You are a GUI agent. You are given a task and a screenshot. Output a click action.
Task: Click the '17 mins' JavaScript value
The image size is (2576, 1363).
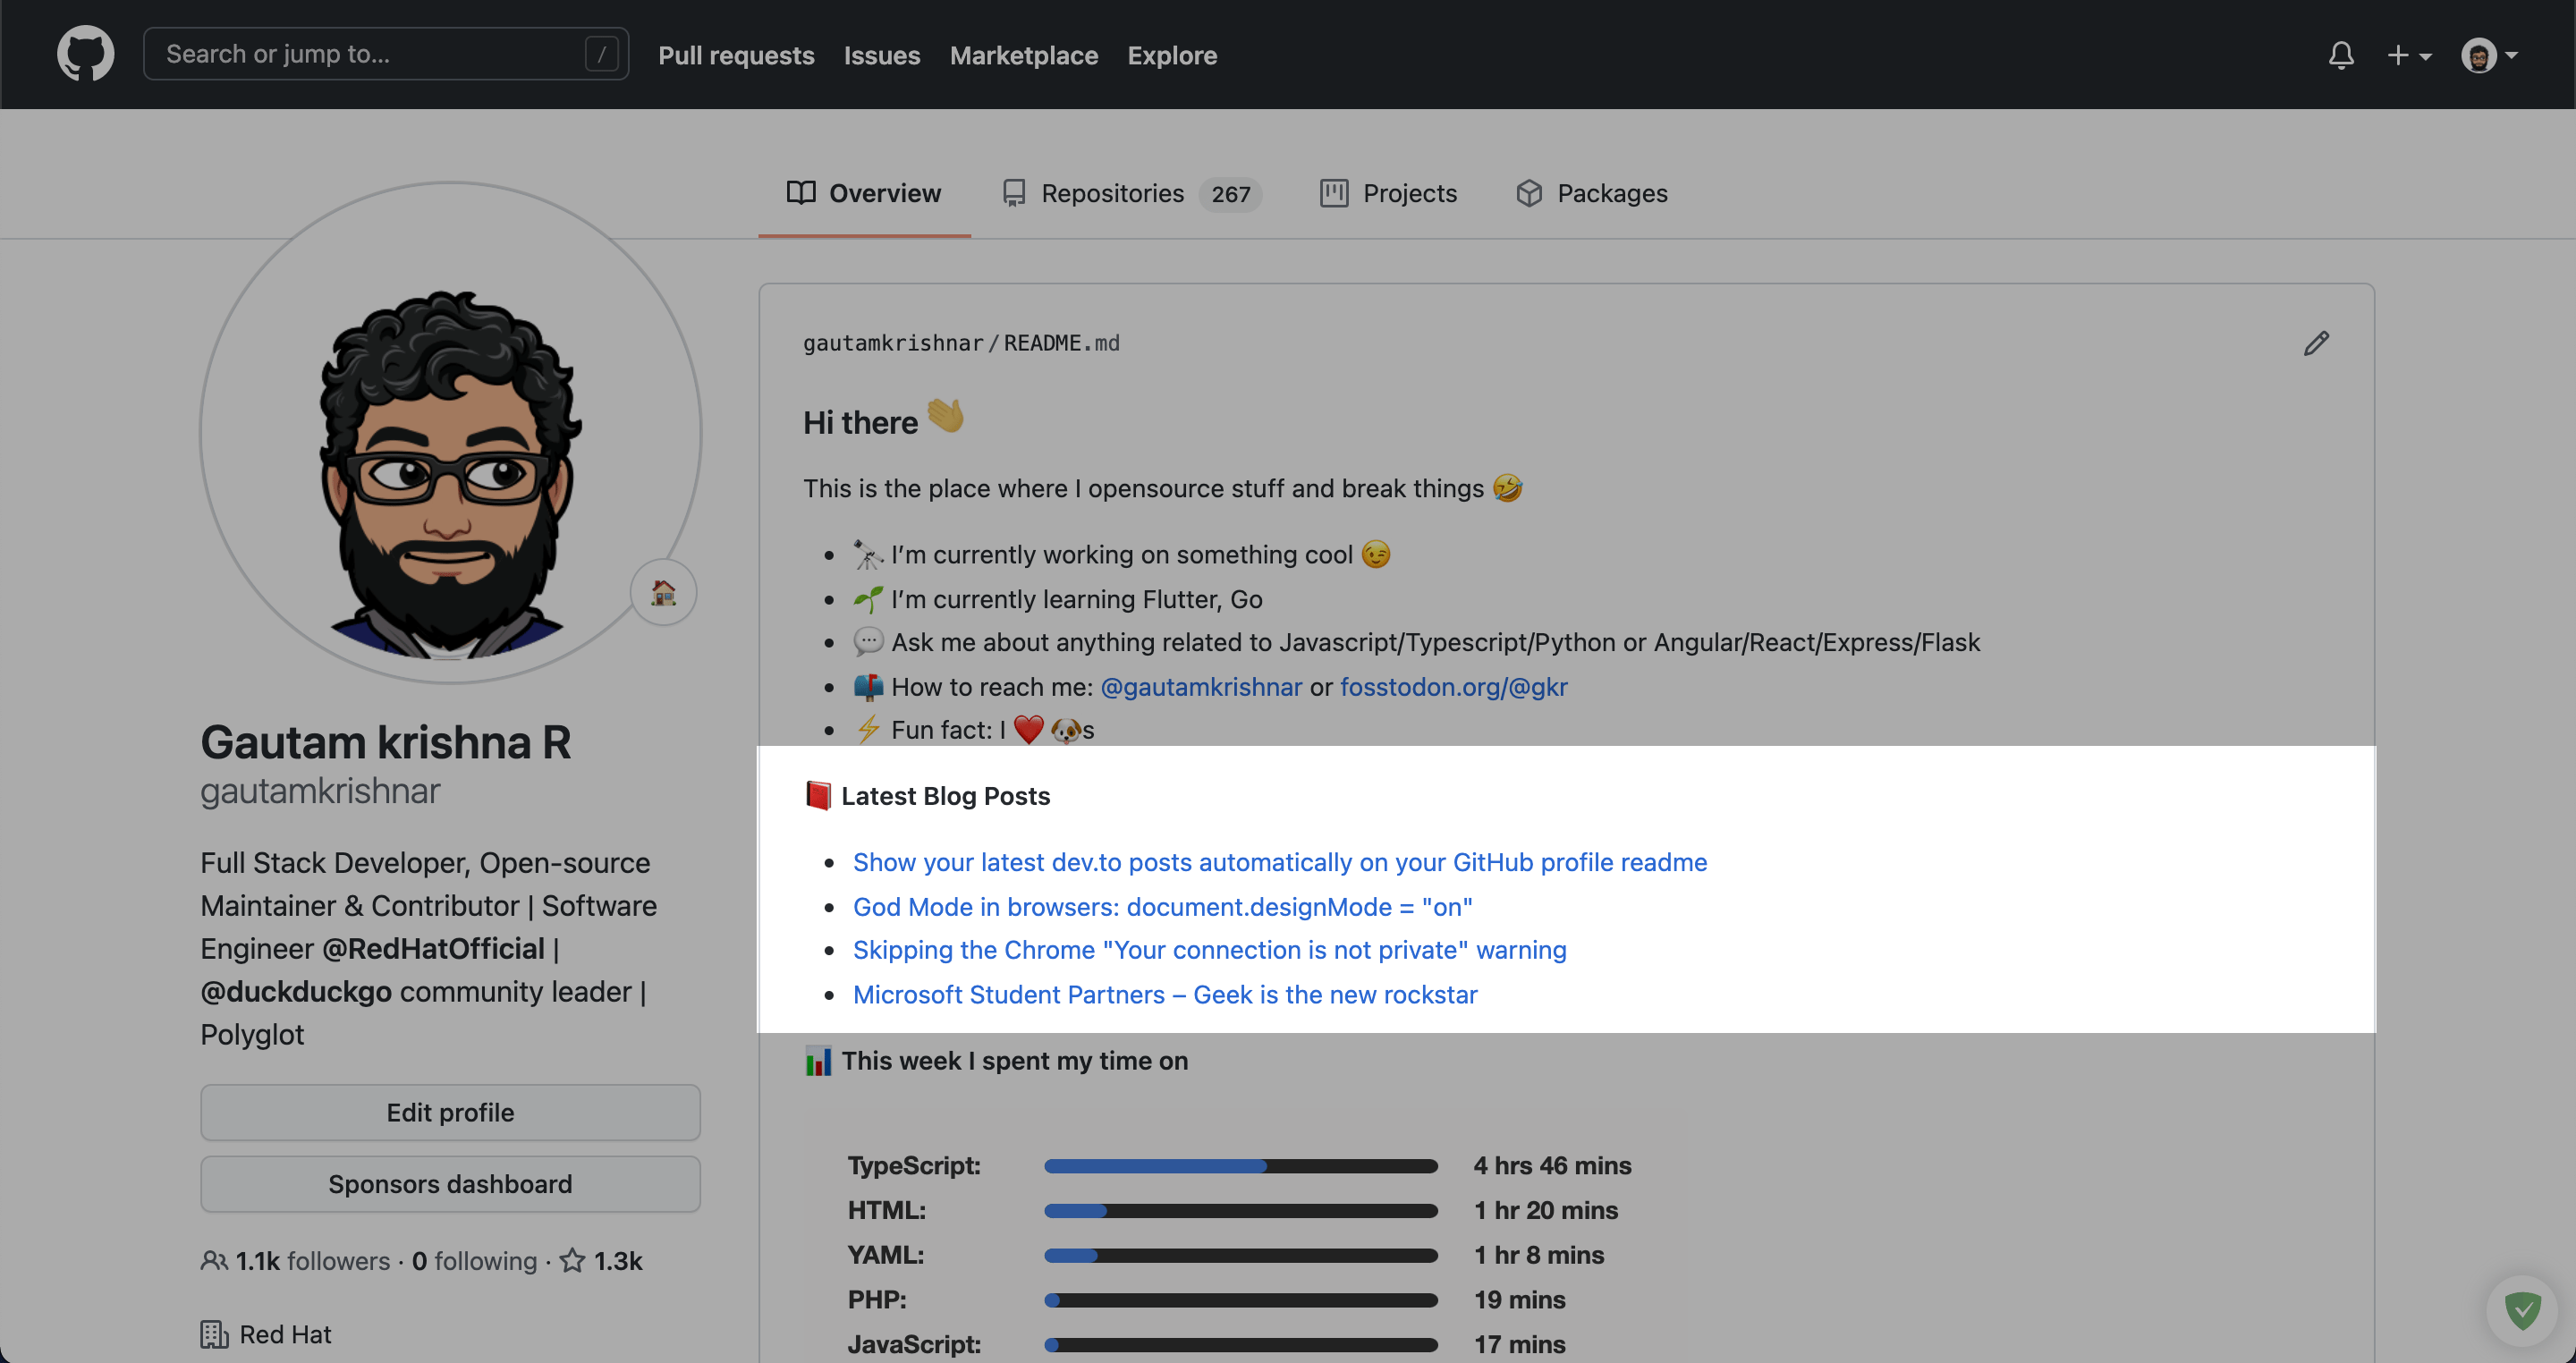pos(1520,1344)
